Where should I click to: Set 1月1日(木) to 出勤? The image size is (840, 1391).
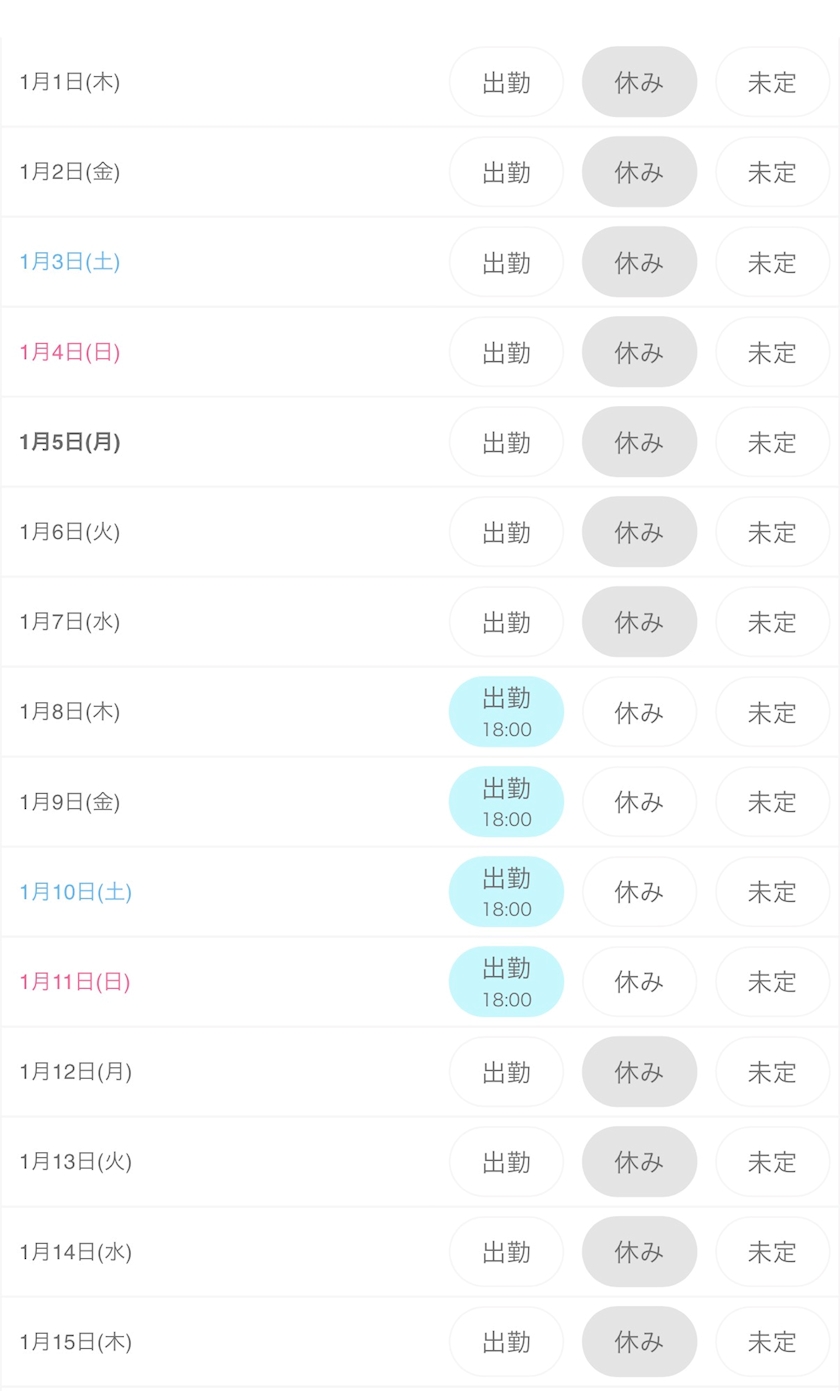point(506,82)
